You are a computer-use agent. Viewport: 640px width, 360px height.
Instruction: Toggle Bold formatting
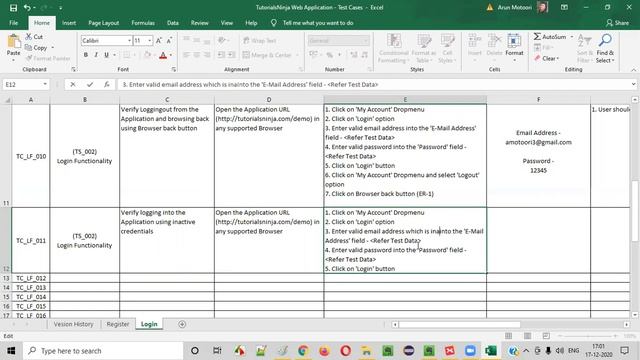point(86,55)
